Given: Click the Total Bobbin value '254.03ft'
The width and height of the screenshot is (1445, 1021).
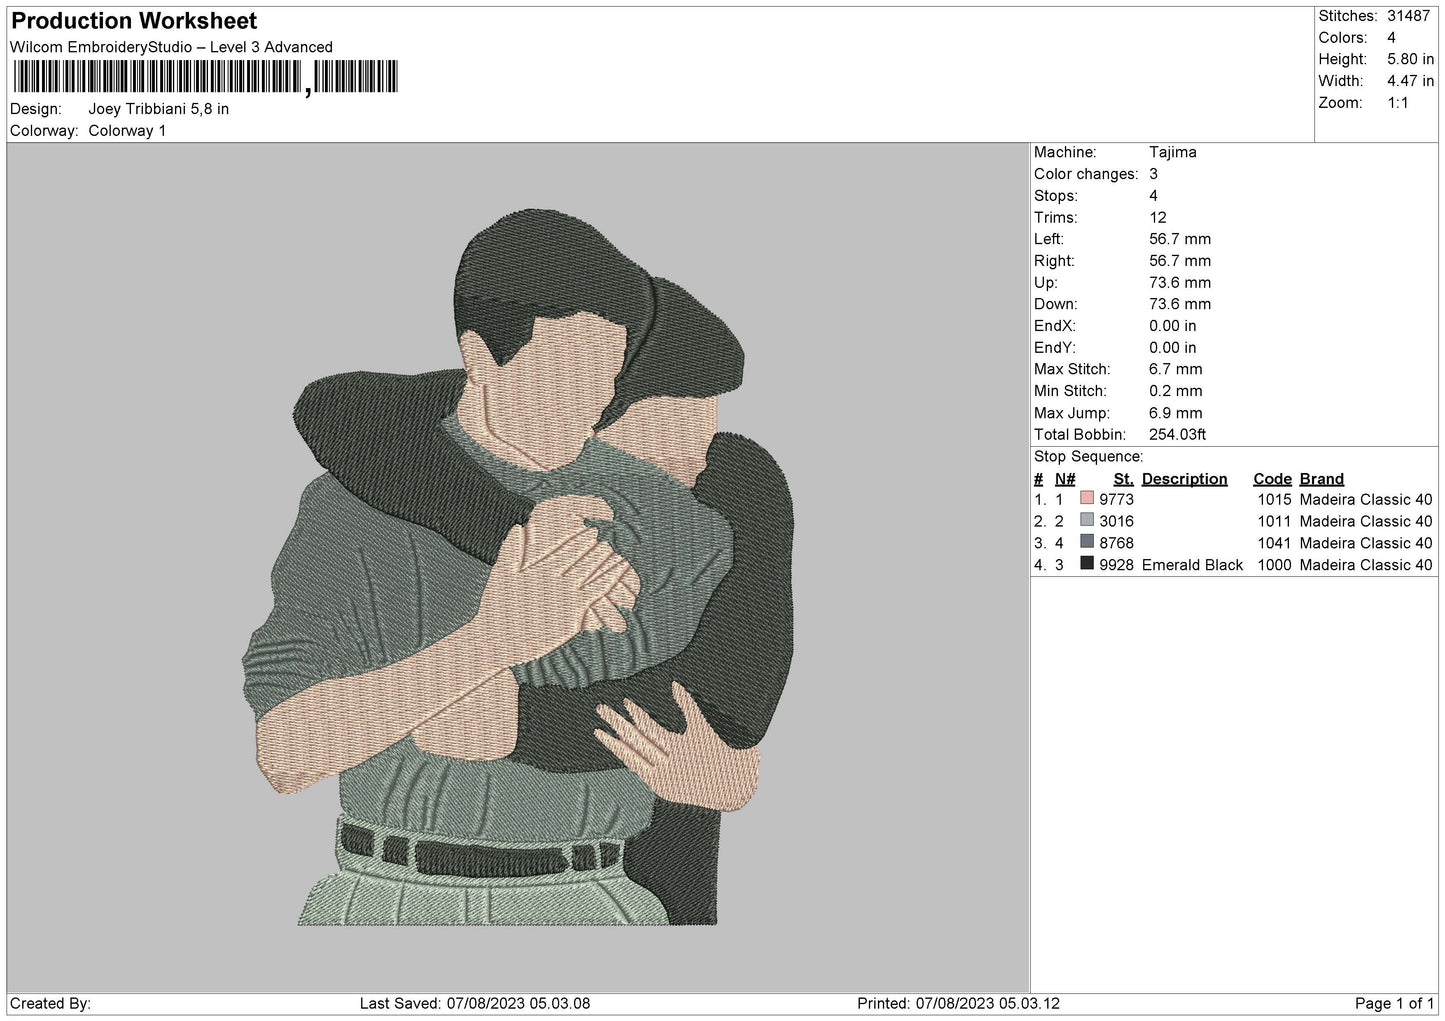Looking at the screenshot, I should point(1178,435).
